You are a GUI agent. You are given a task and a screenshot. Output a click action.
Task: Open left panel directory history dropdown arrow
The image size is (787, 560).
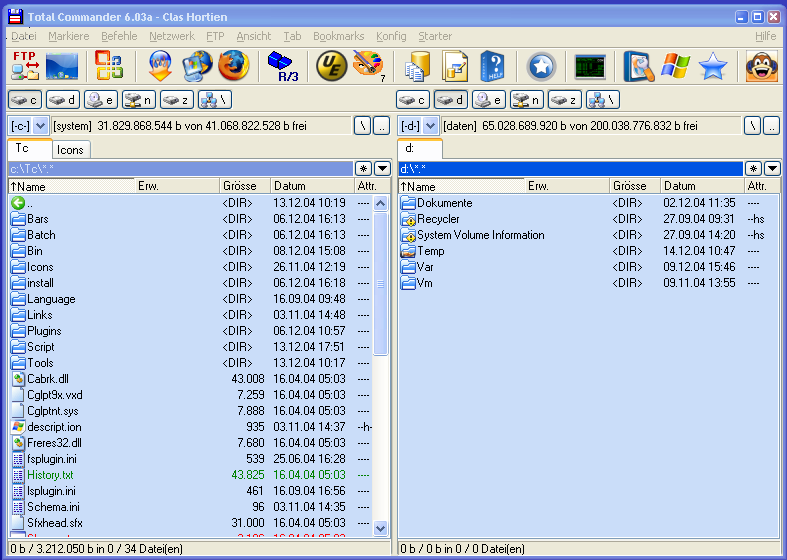382,169
